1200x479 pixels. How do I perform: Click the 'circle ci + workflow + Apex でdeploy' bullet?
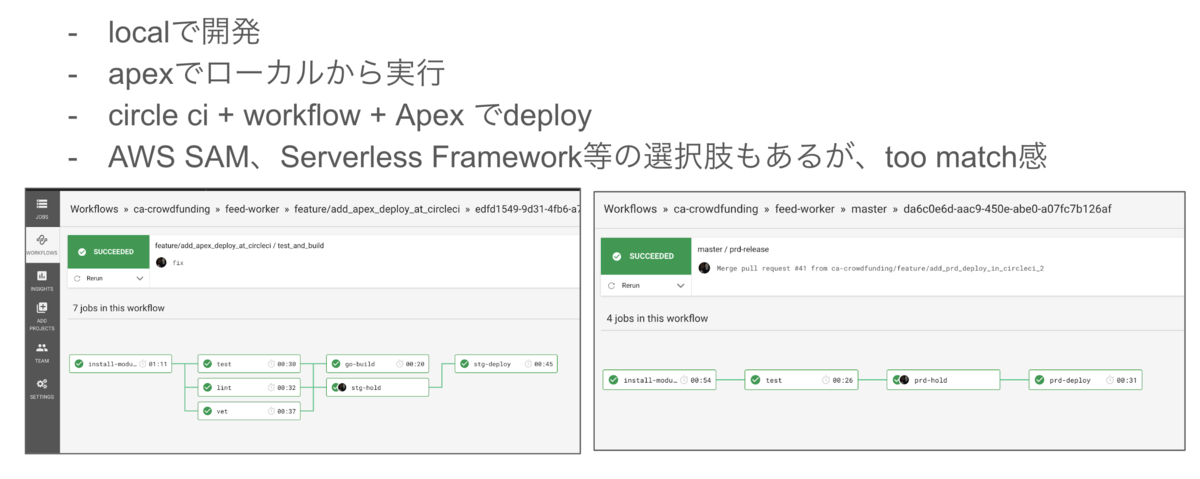(x=350, y=115)
